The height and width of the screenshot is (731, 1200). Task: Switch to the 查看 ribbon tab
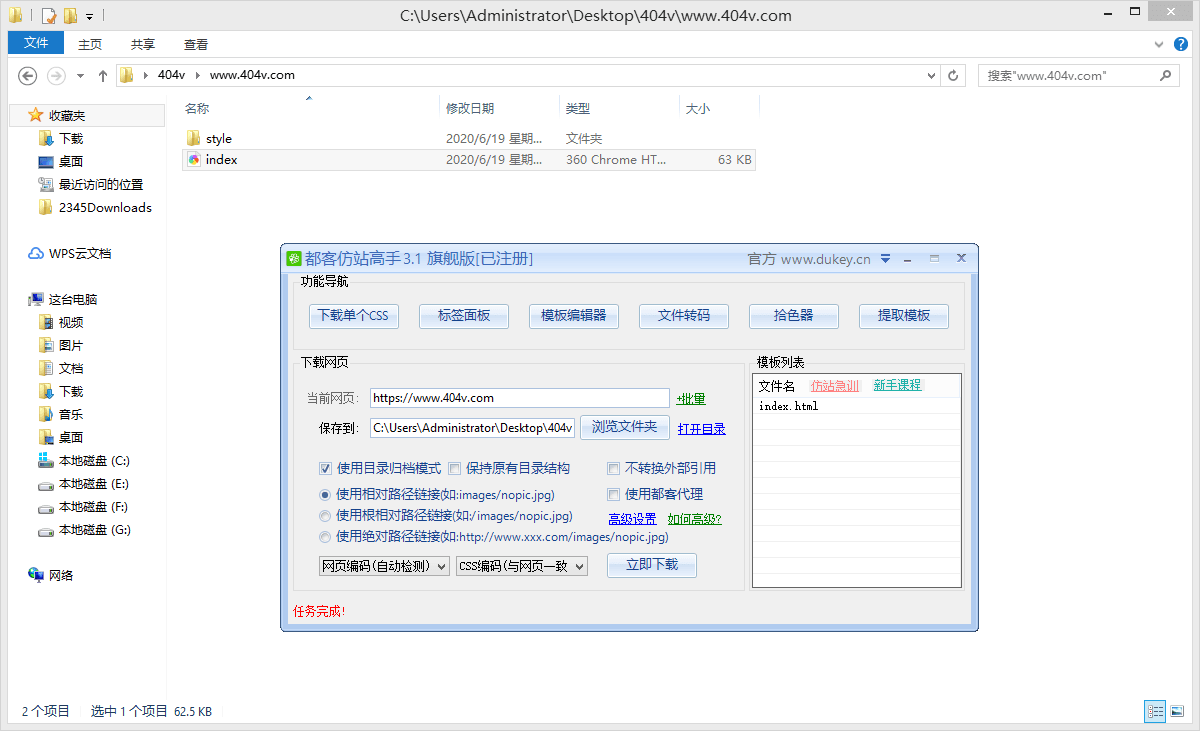tap(195, 43)
